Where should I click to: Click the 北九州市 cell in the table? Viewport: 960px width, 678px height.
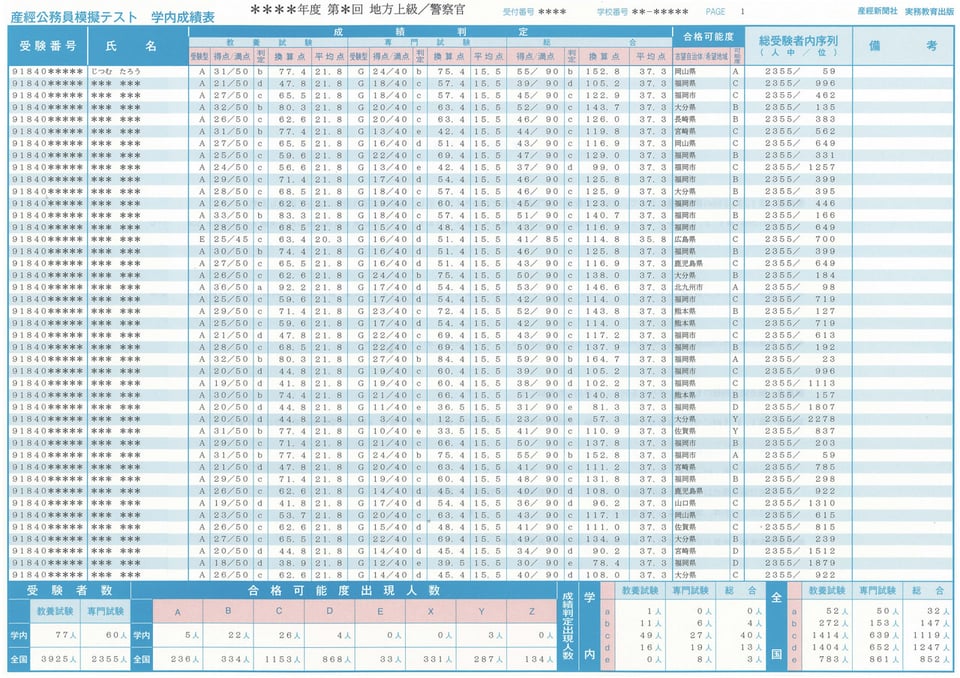click(691, 287)
